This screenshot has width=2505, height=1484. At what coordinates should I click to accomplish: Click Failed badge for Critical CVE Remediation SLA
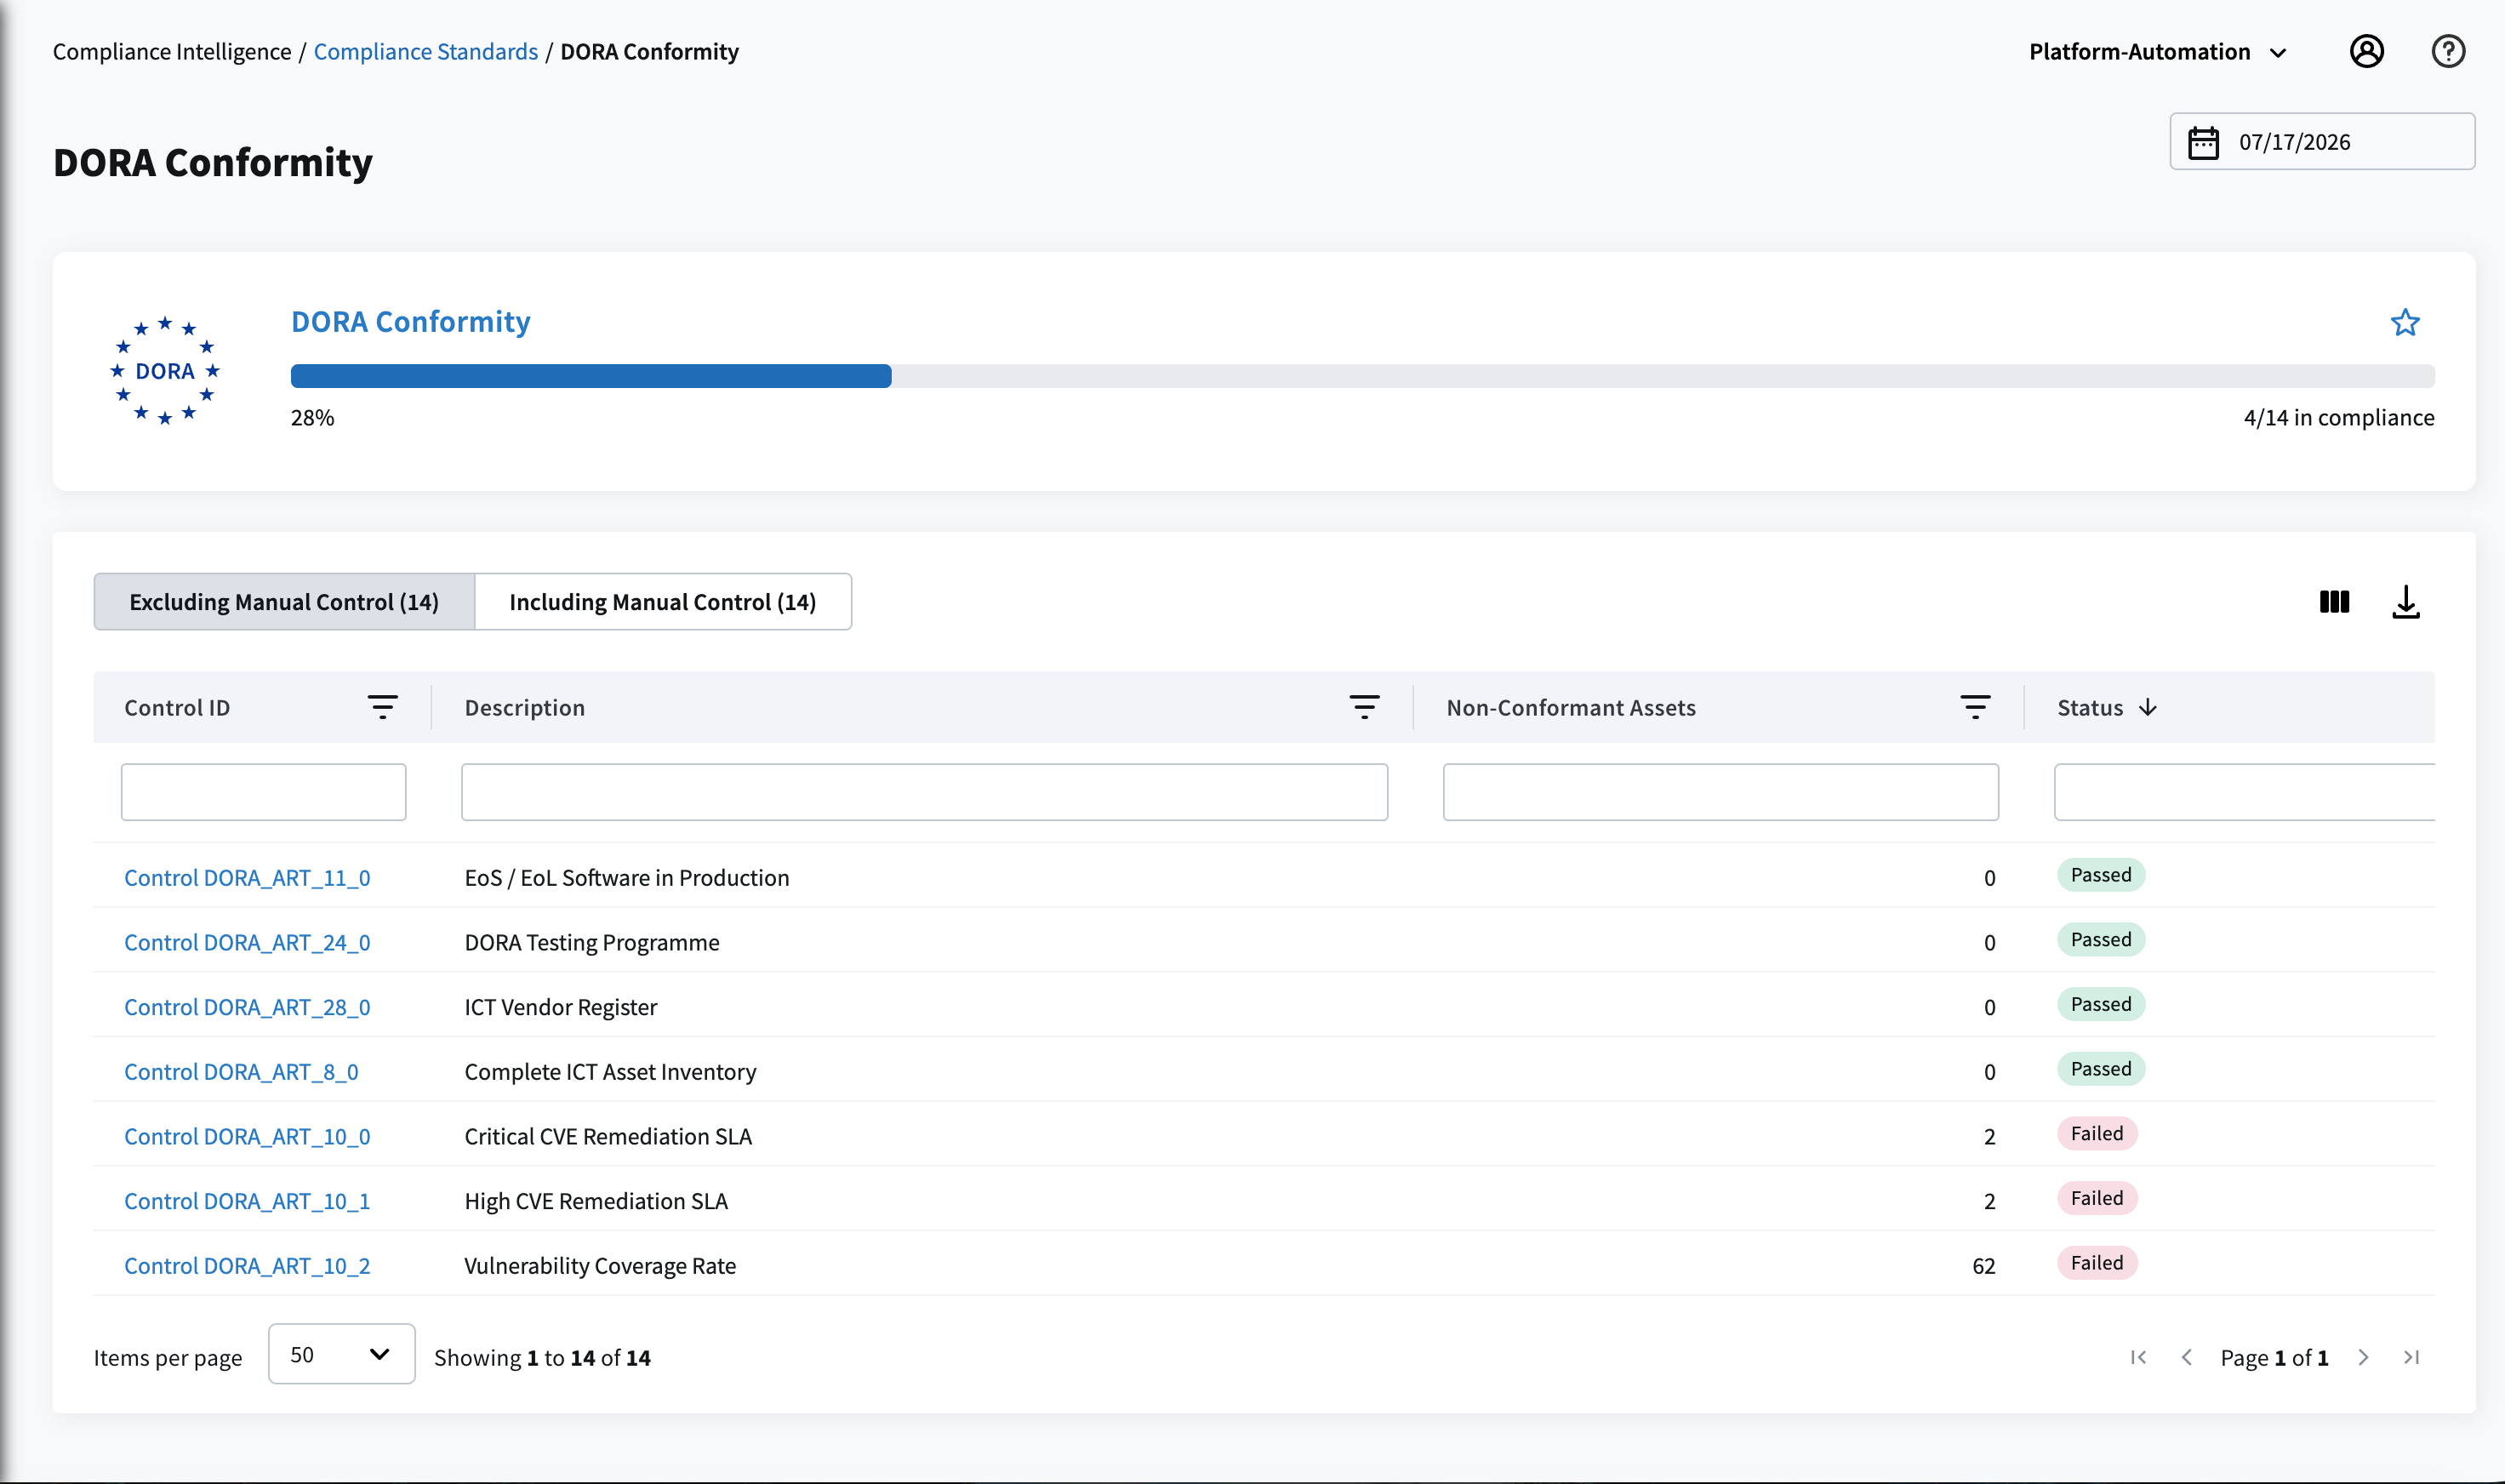point(2096,1134)
